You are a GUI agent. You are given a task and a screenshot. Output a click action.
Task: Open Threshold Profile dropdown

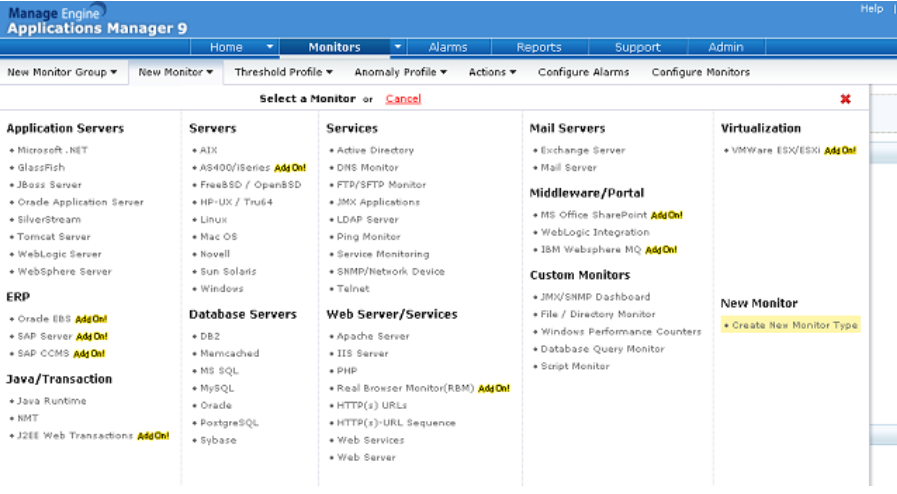[x=284, y=72]
